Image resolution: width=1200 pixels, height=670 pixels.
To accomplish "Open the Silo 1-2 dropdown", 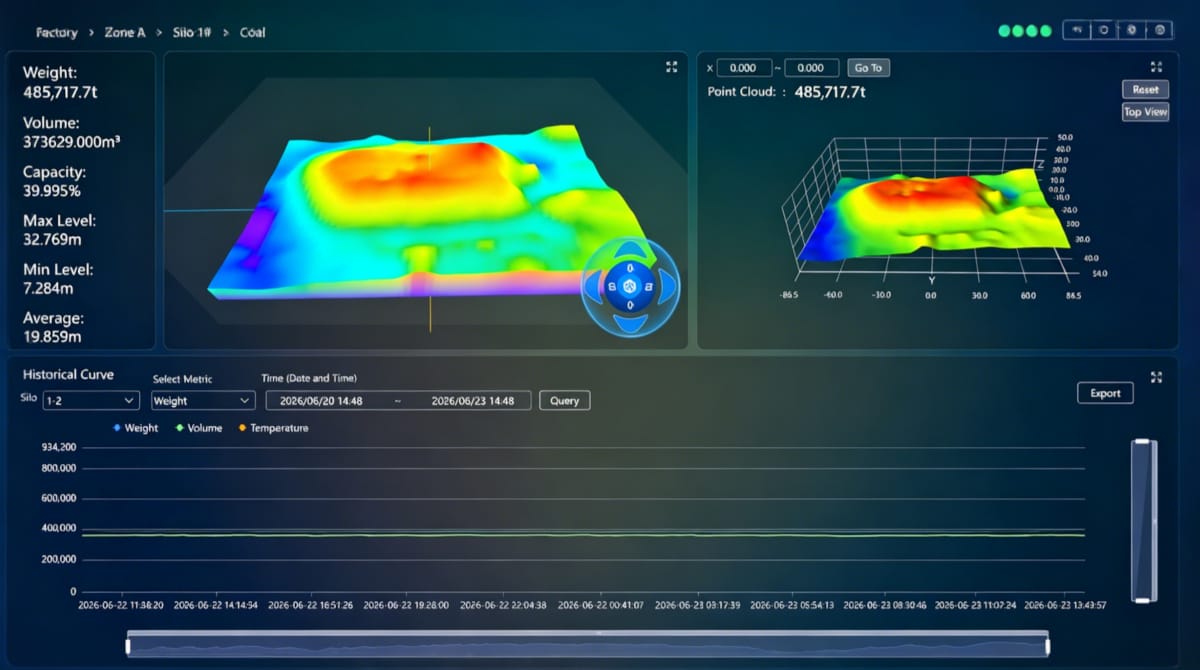I will point(90,400).
